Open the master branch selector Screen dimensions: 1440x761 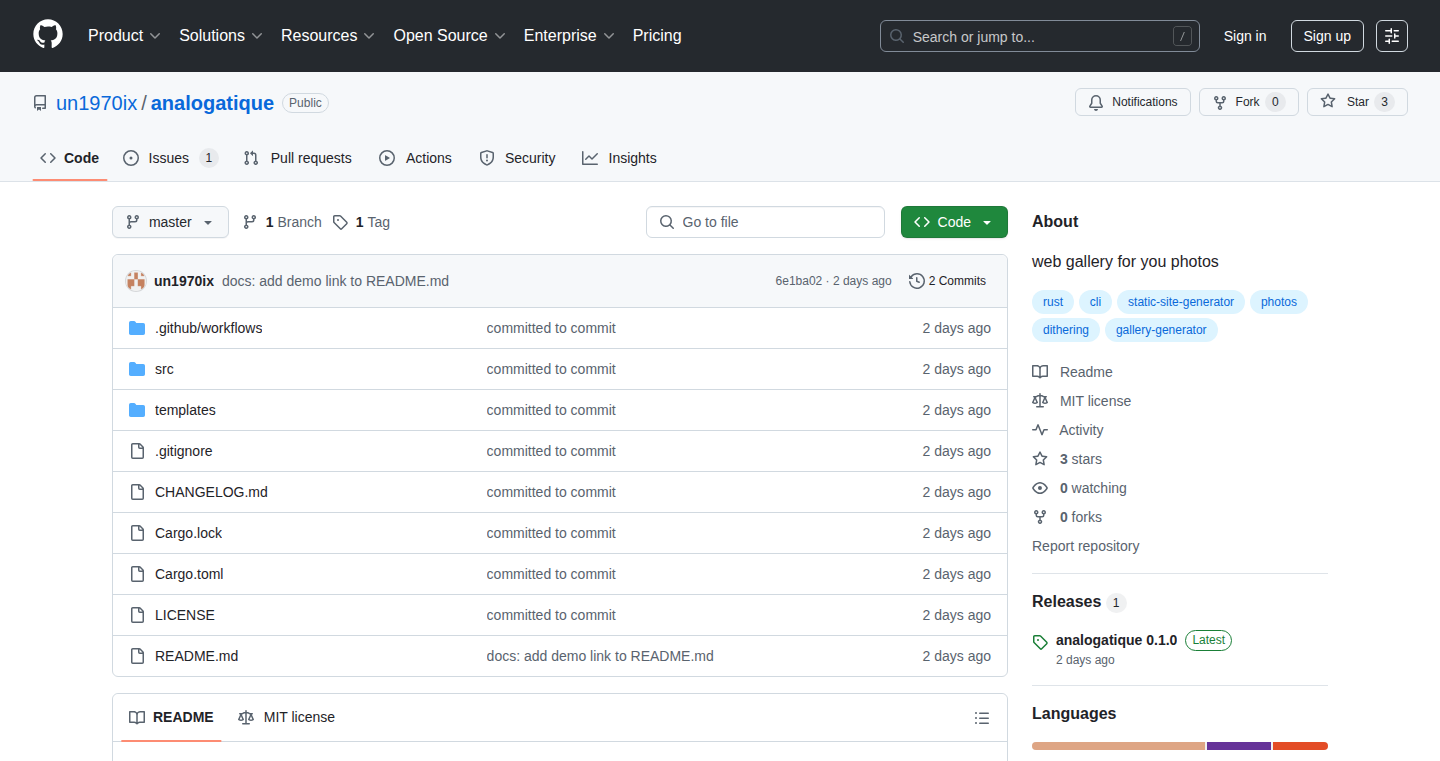170,222
